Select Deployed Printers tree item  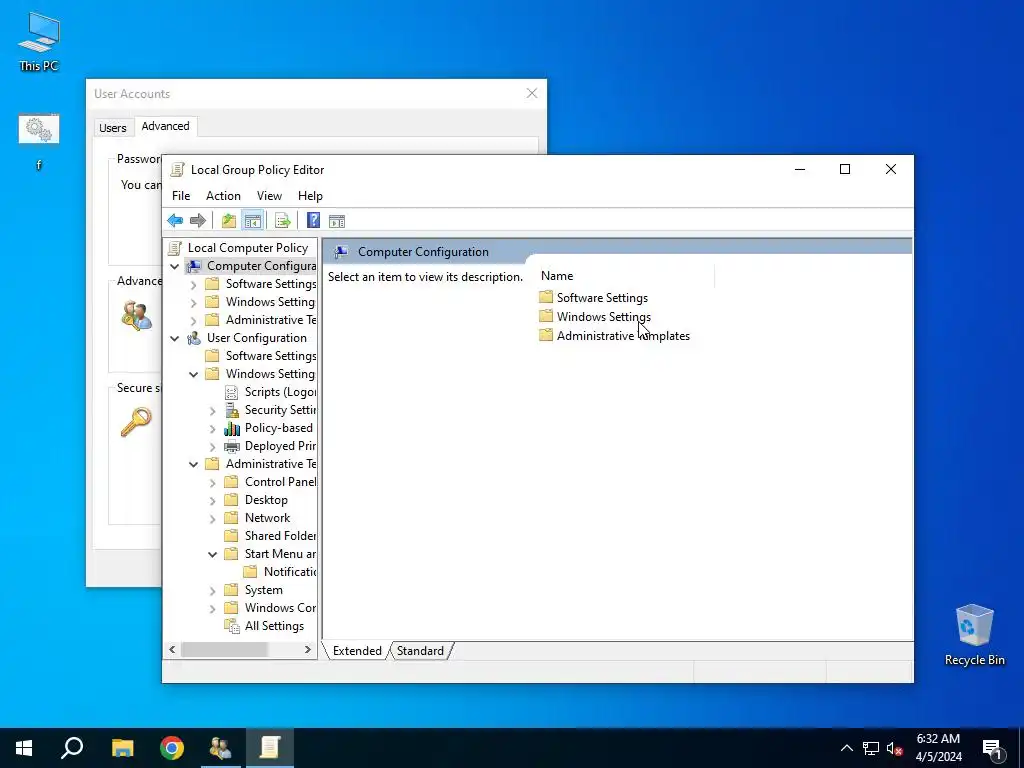(280, 445)
